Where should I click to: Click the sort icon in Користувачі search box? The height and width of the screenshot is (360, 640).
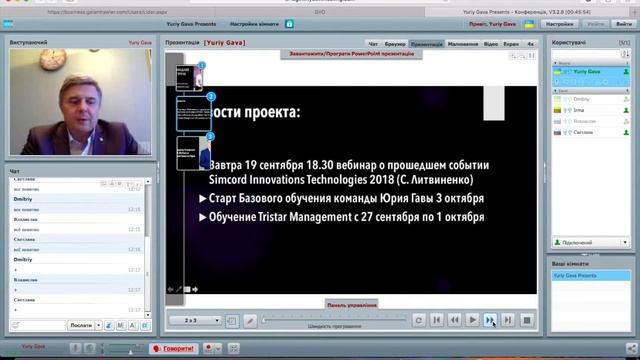(x=625, y=54)
